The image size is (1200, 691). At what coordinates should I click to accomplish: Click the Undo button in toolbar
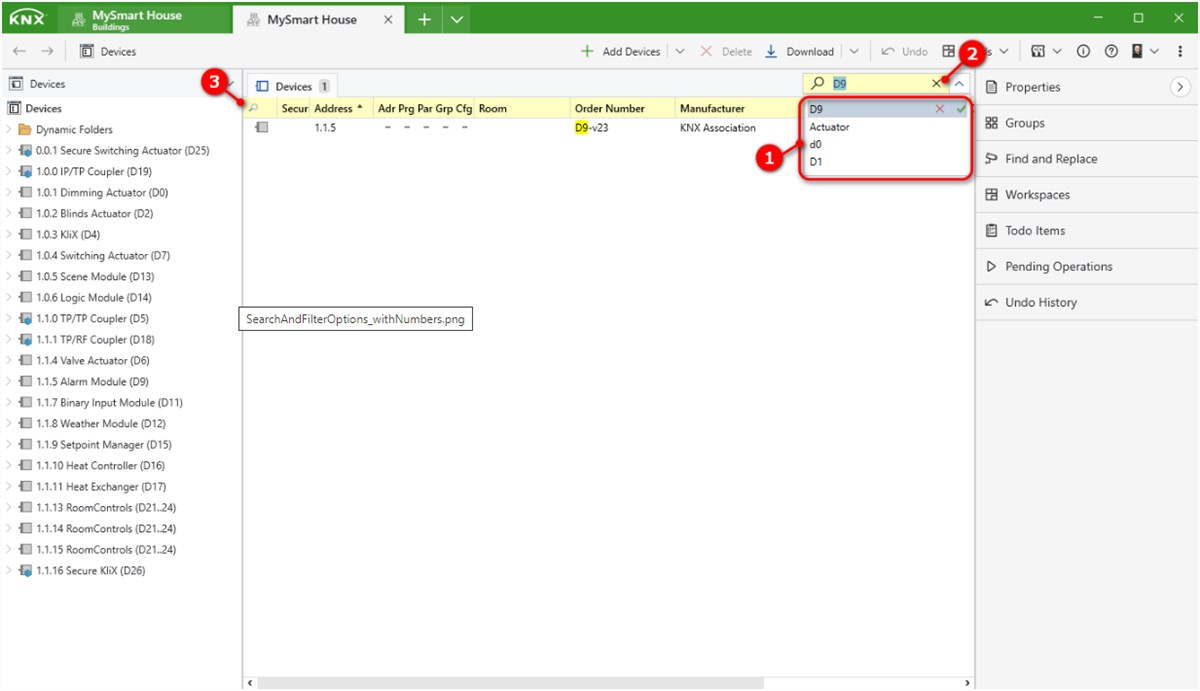point(904,51)
